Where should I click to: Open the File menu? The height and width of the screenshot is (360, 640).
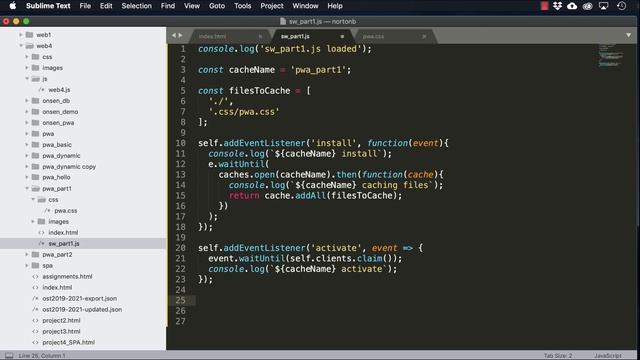coord(85,6)
